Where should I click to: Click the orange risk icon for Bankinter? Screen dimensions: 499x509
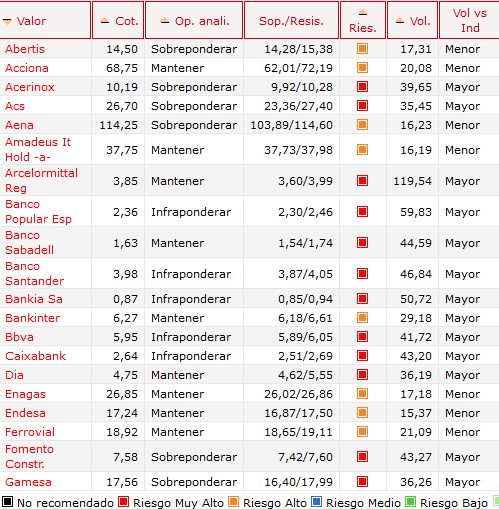click(362, 318)
